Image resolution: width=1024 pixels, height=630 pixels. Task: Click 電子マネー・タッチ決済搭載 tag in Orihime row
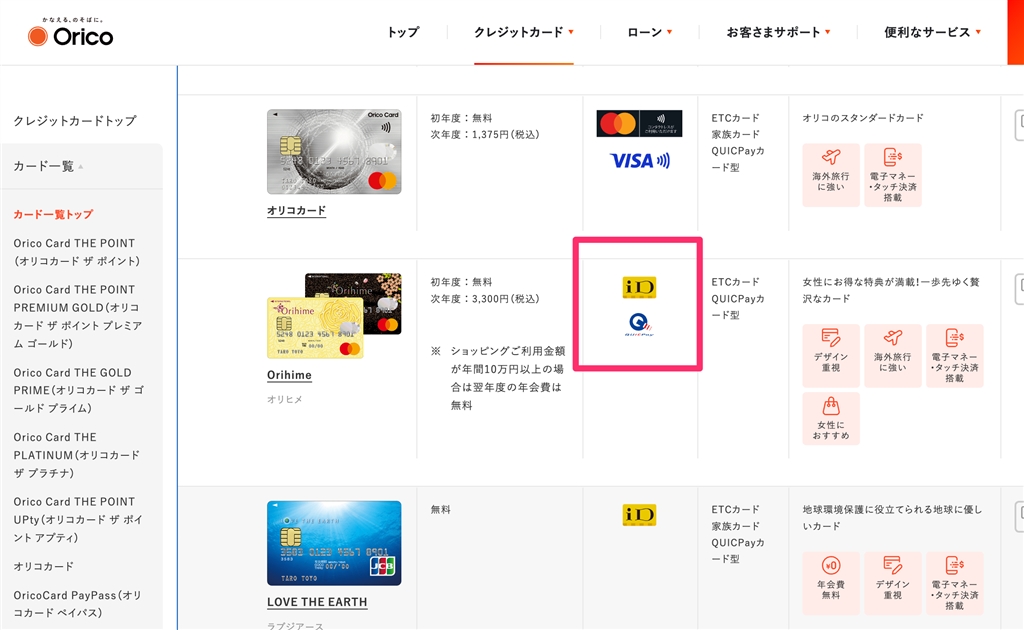coord(954,356)
